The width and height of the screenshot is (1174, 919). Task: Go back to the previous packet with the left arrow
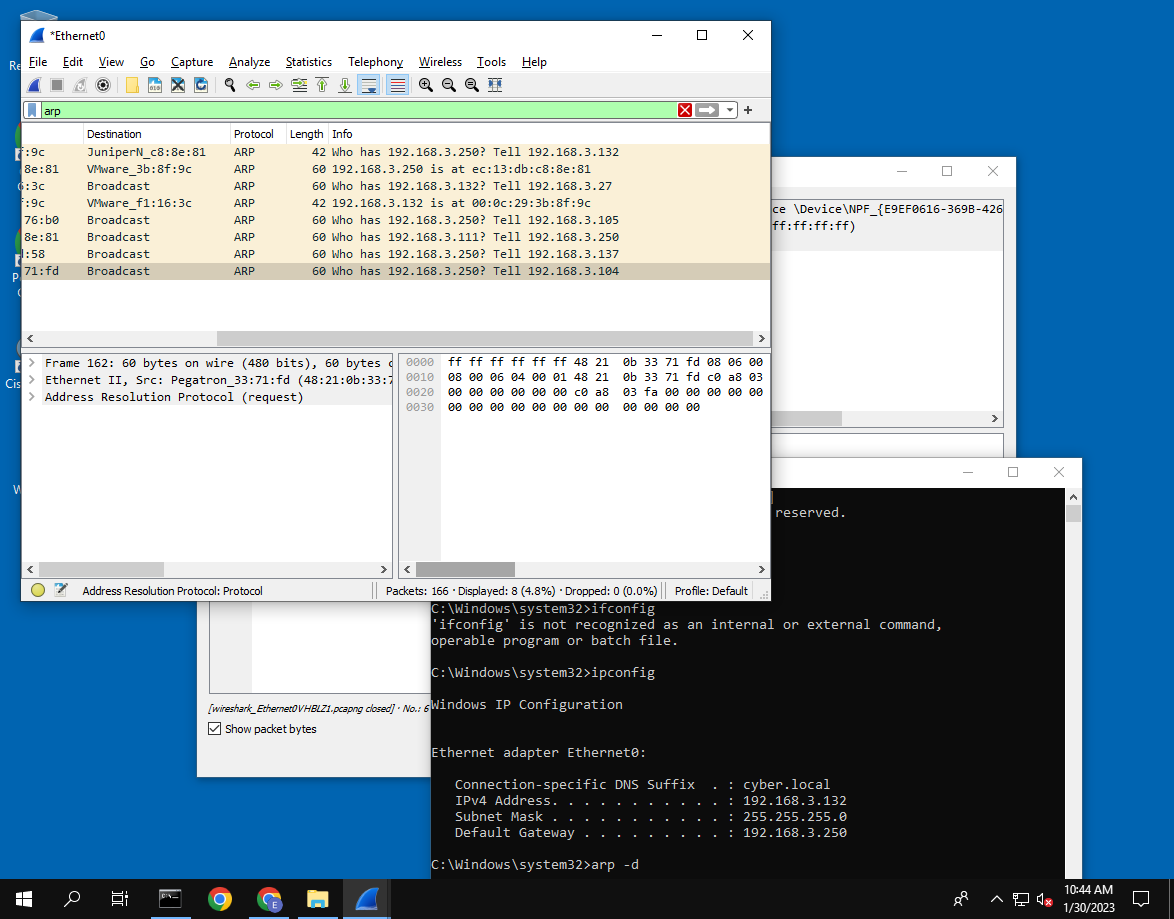pyautogui.click(x=253, y=85)
